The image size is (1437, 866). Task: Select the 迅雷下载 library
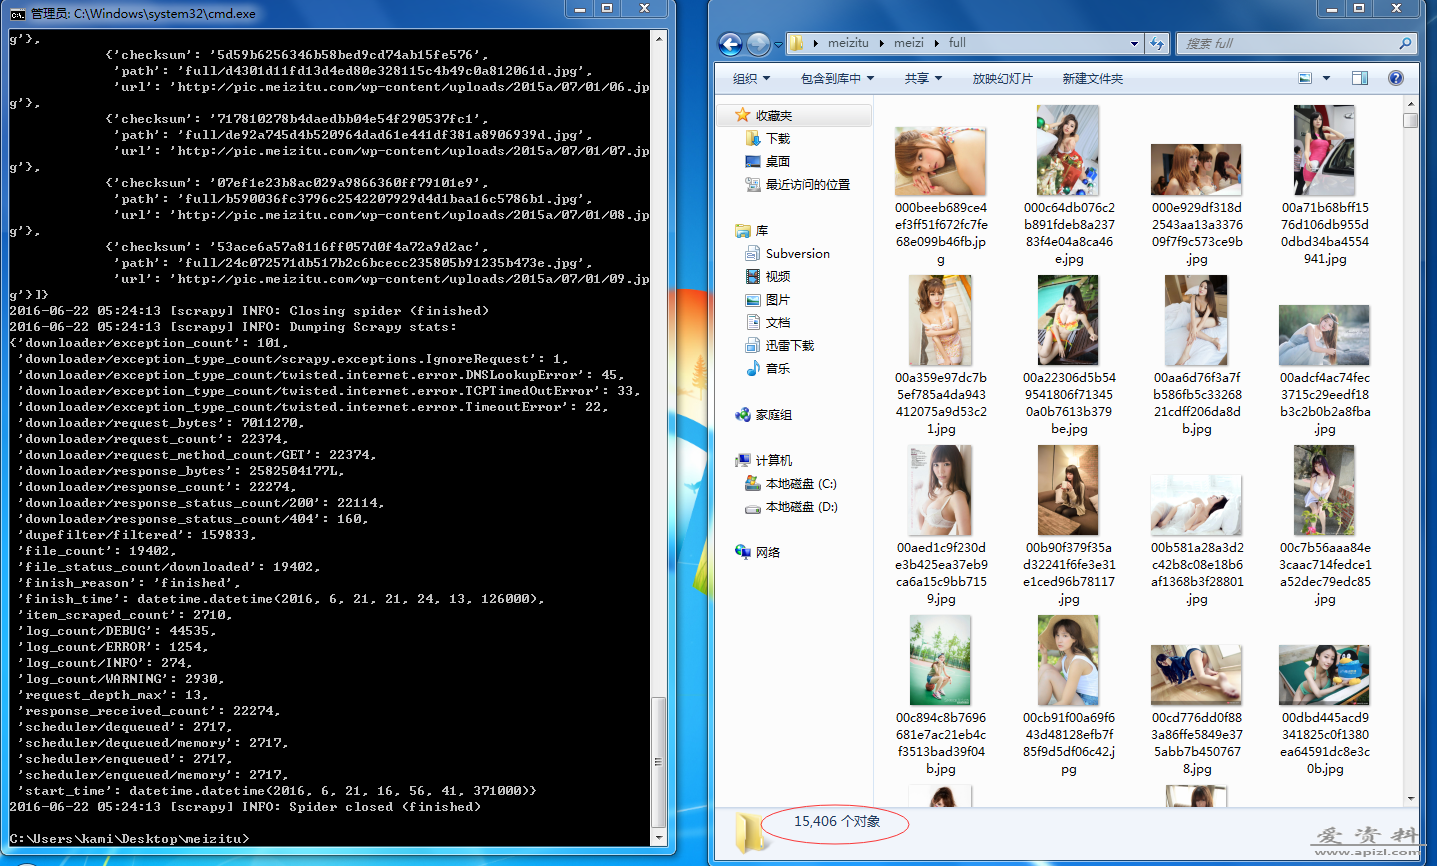tap(789, 346)
